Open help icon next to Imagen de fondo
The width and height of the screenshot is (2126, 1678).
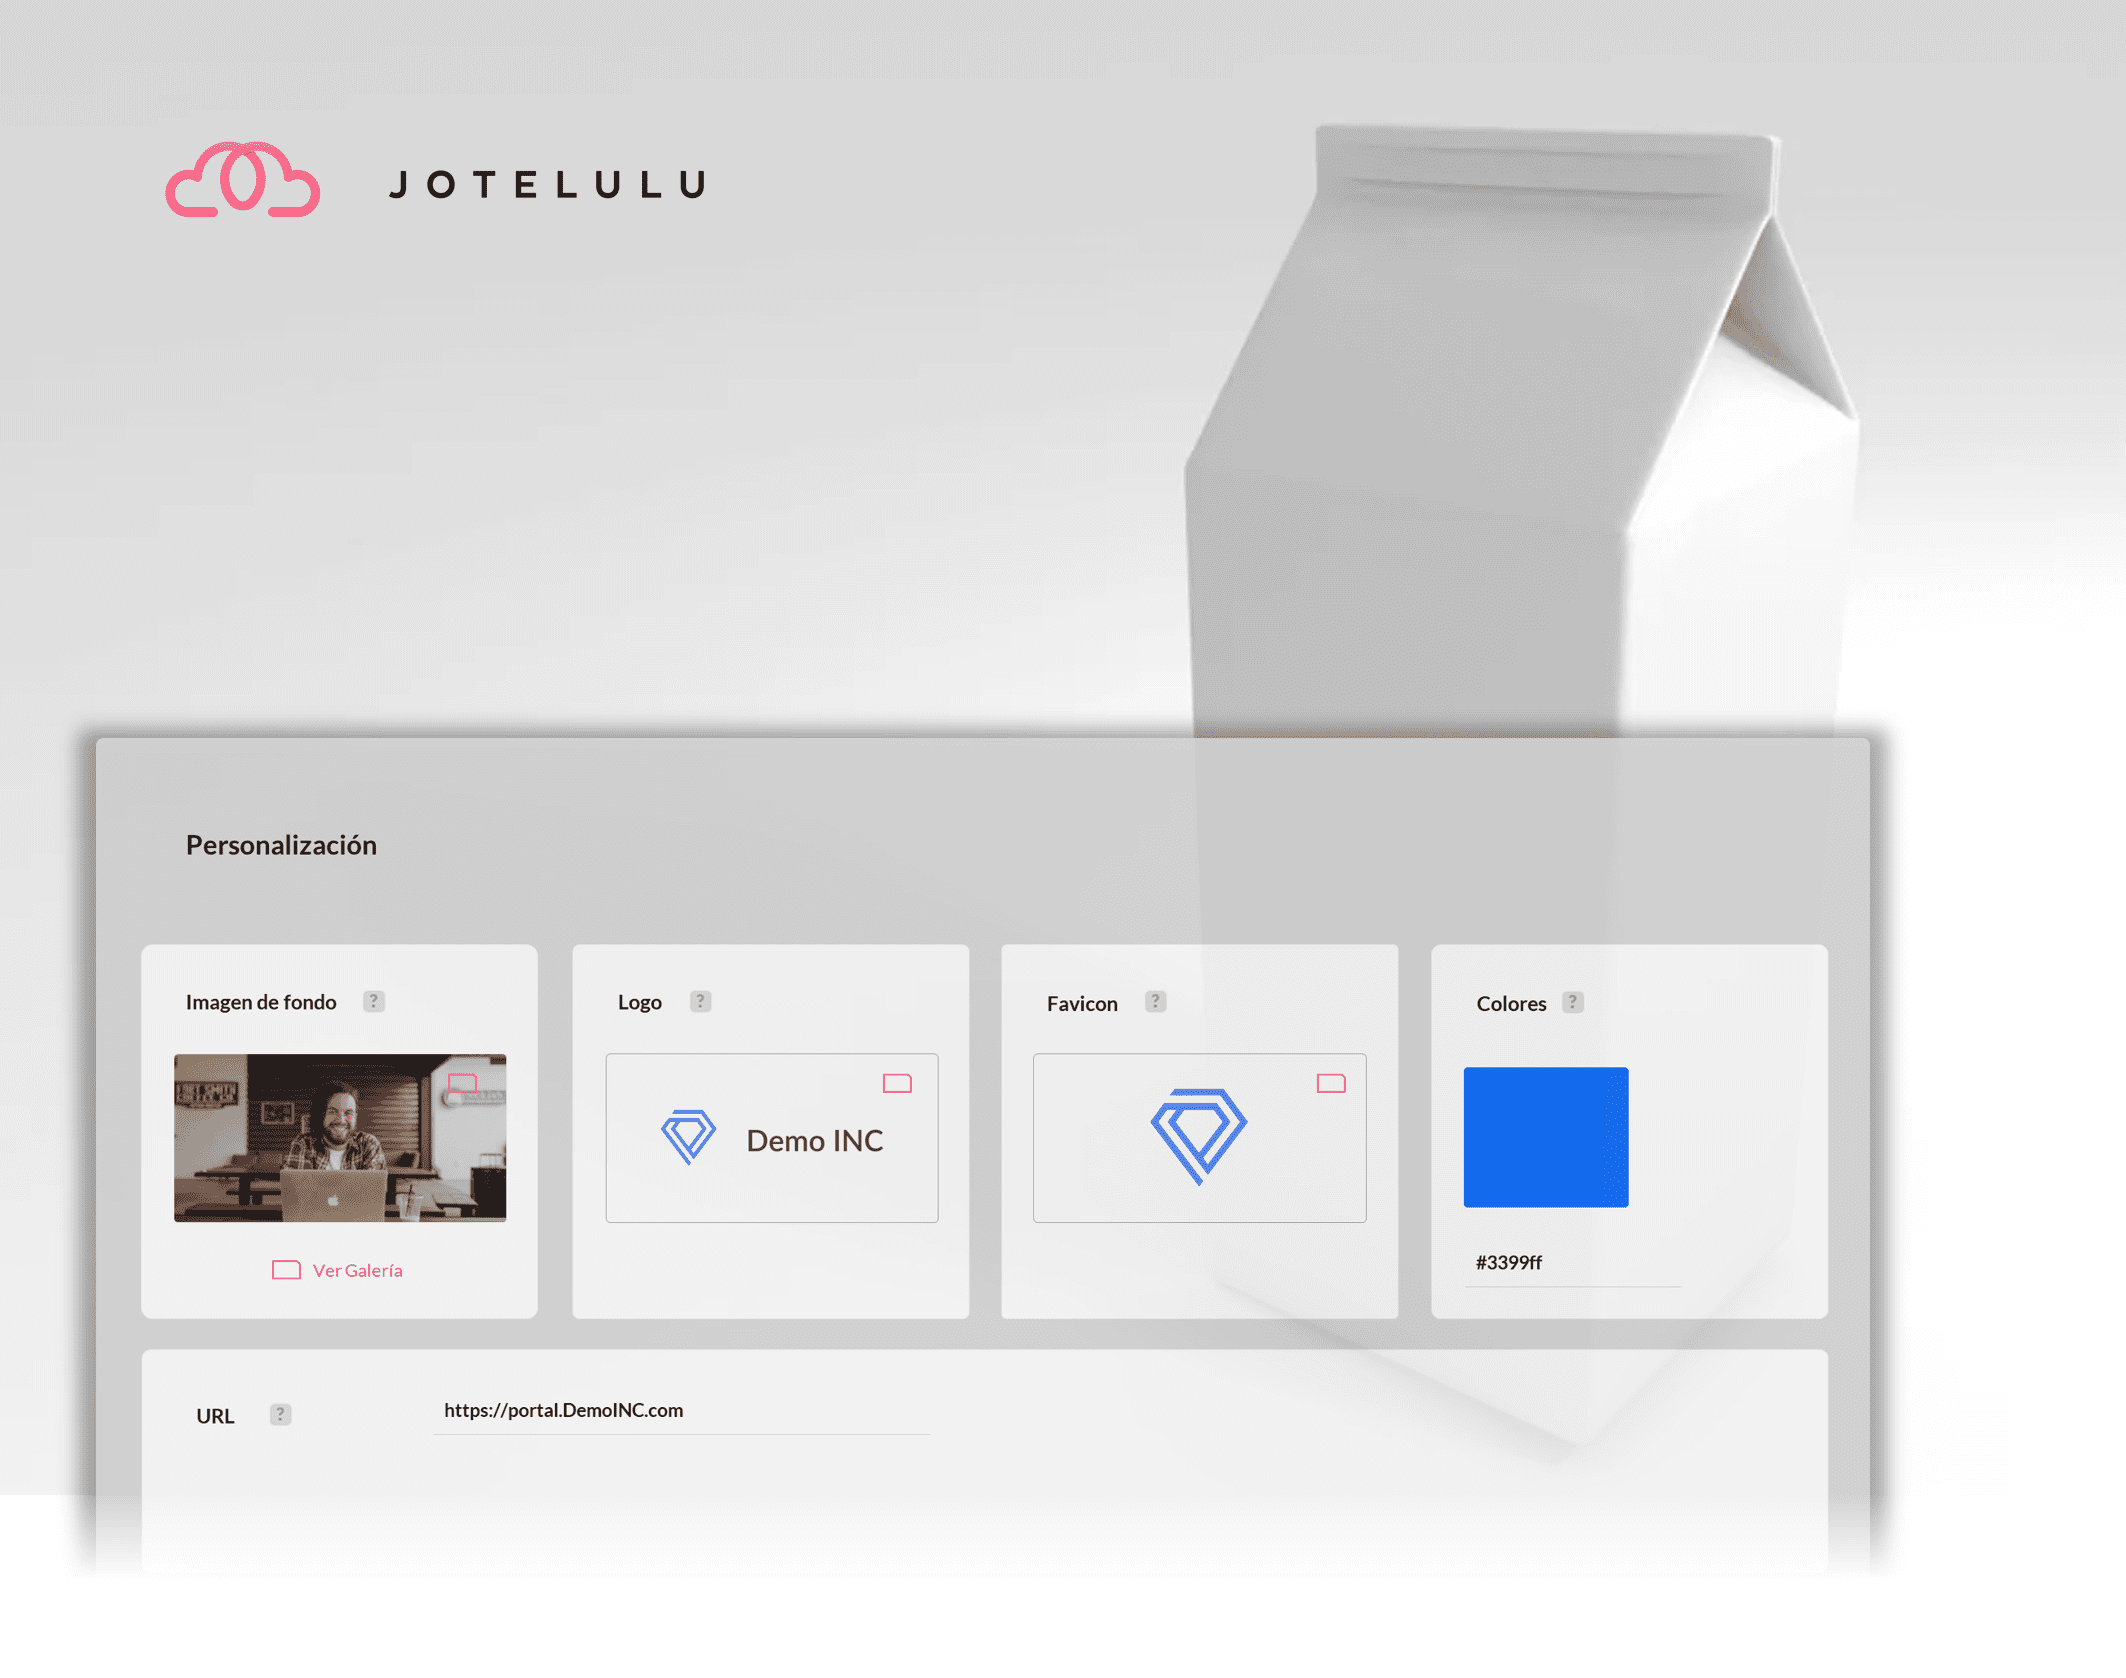(374, 1001)
